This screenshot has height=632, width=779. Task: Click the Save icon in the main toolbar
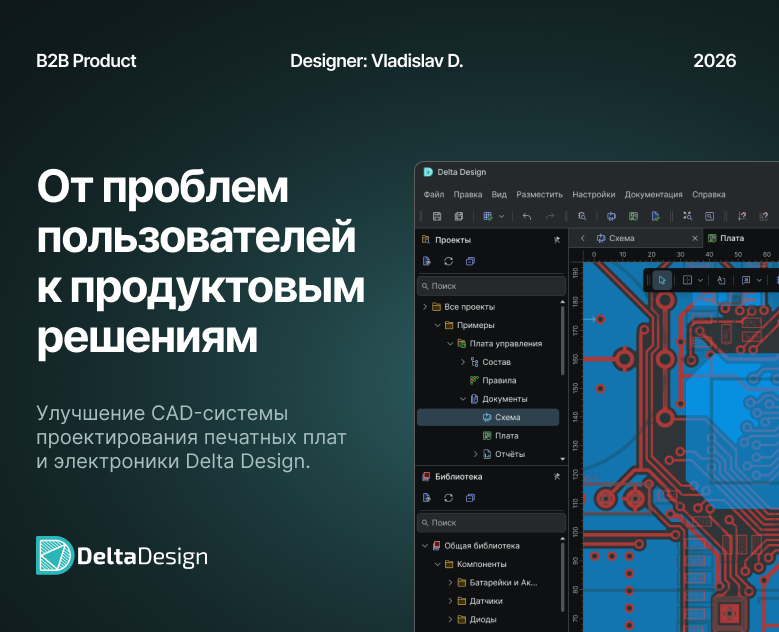coord(437,216)
